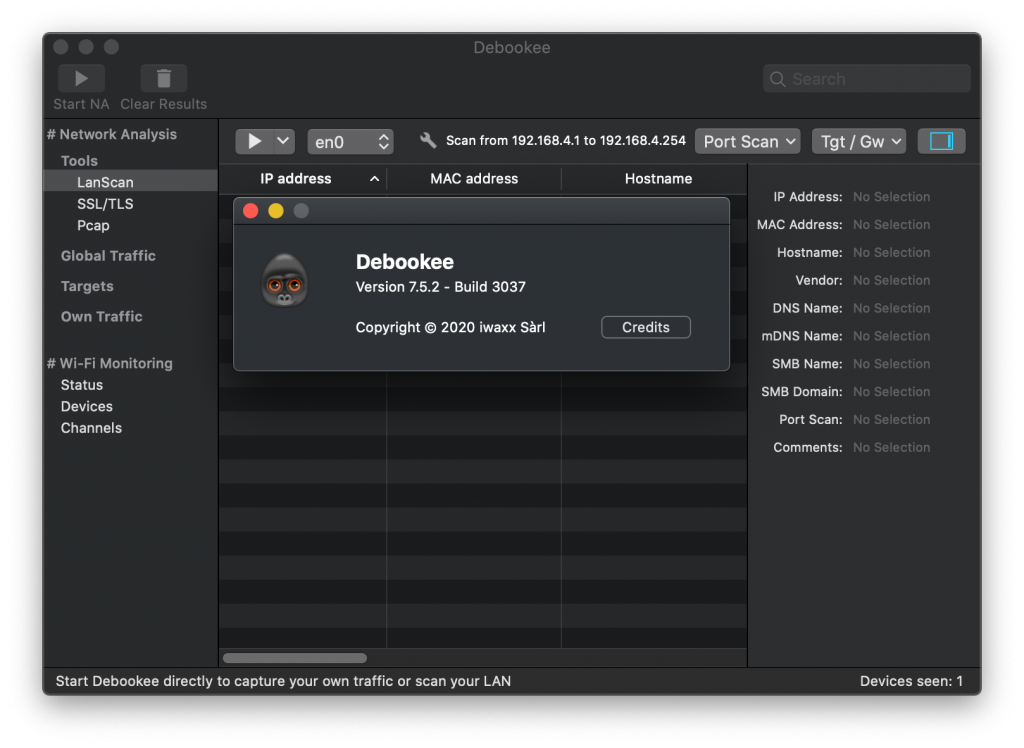
Task: Open Global Traffic section
Action: point(108,256)
